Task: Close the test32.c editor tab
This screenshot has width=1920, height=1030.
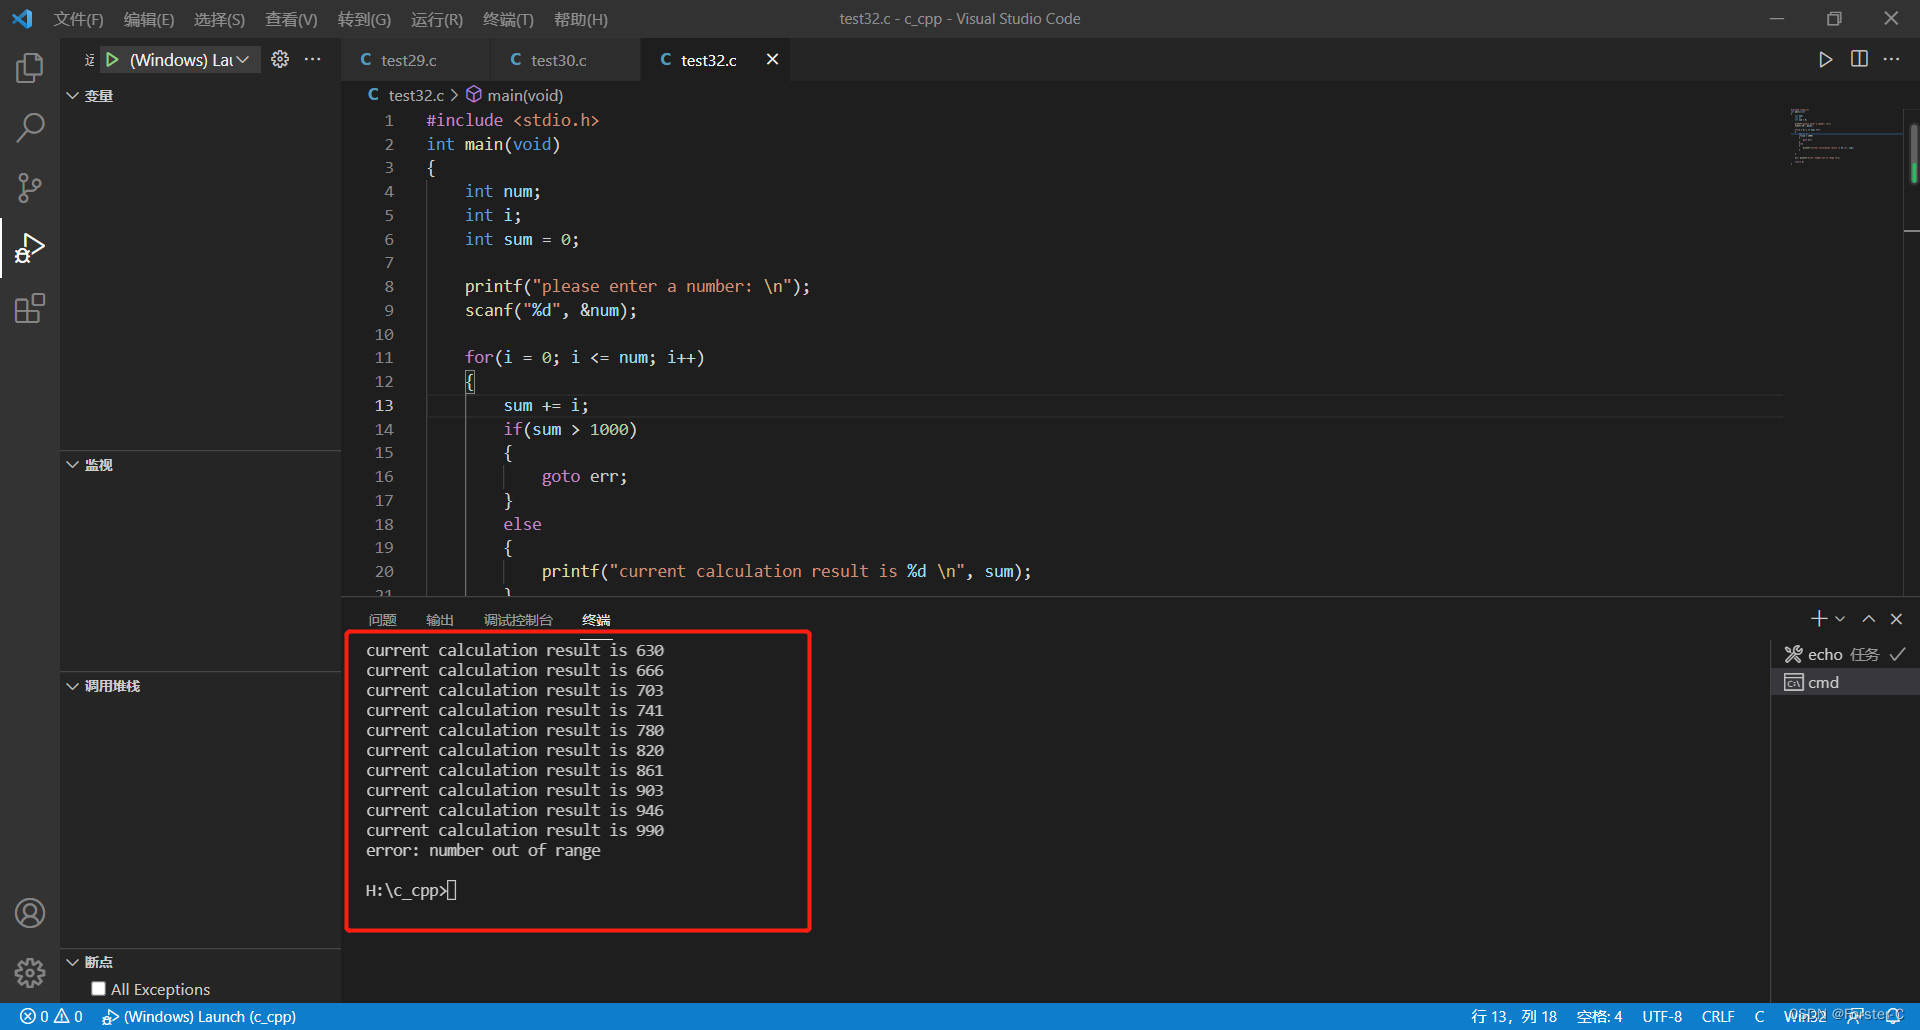Action: (772, 60)
